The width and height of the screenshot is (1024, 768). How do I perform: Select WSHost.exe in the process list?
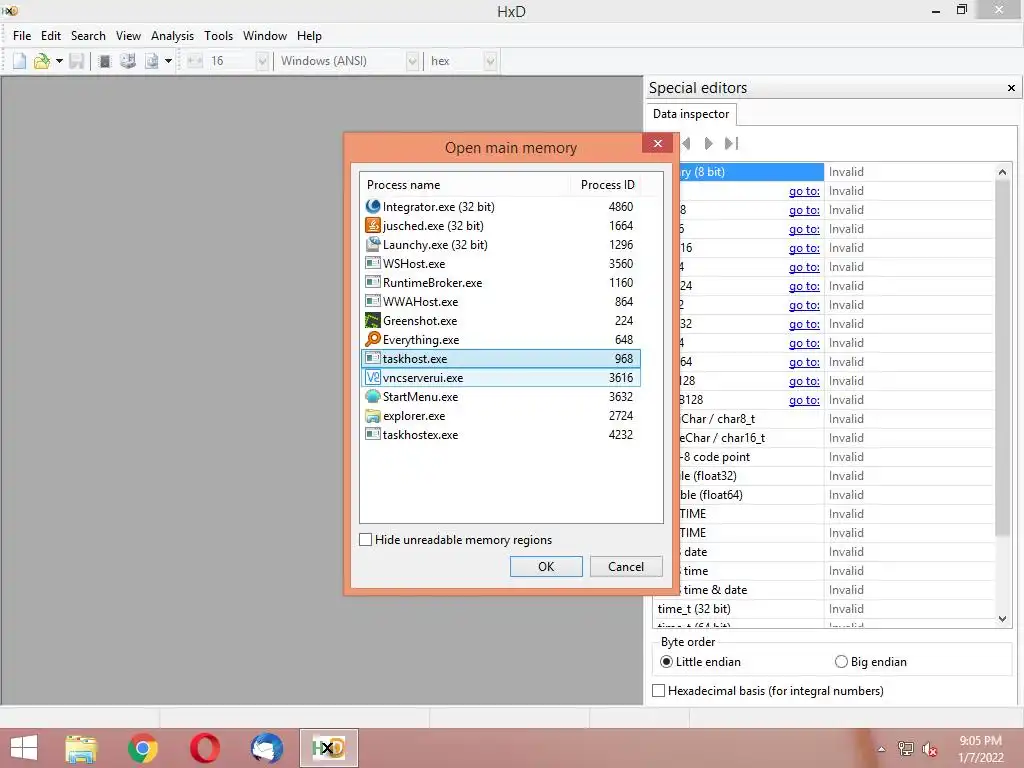click(x=501, y=264)
